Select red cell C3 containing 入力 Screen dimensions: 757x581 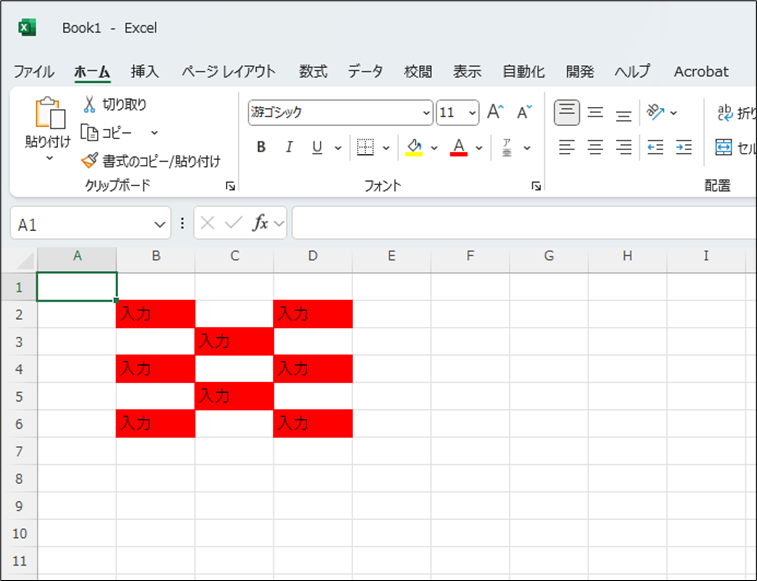point(234,341)
